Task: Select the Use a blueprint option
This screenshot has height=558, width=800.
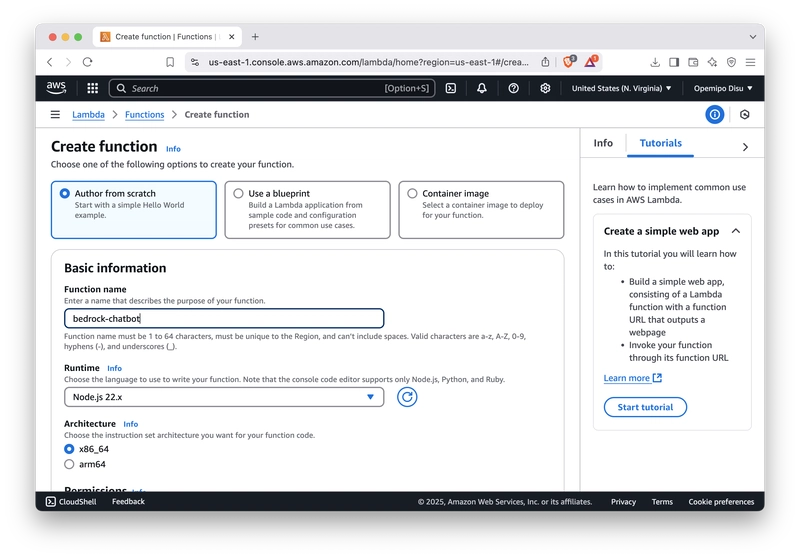Action: click(238, 194)
